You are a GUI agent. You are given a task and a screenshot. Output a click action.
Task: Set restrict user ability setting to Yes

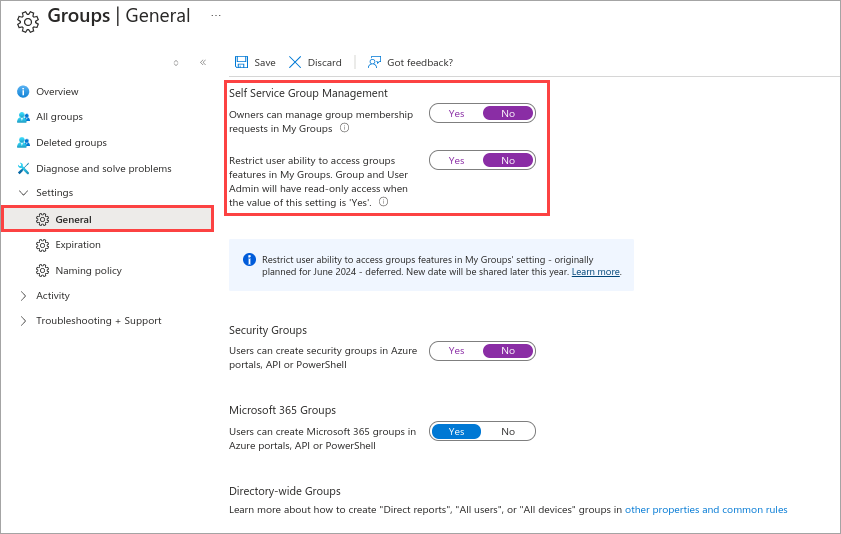click(456, 160)
